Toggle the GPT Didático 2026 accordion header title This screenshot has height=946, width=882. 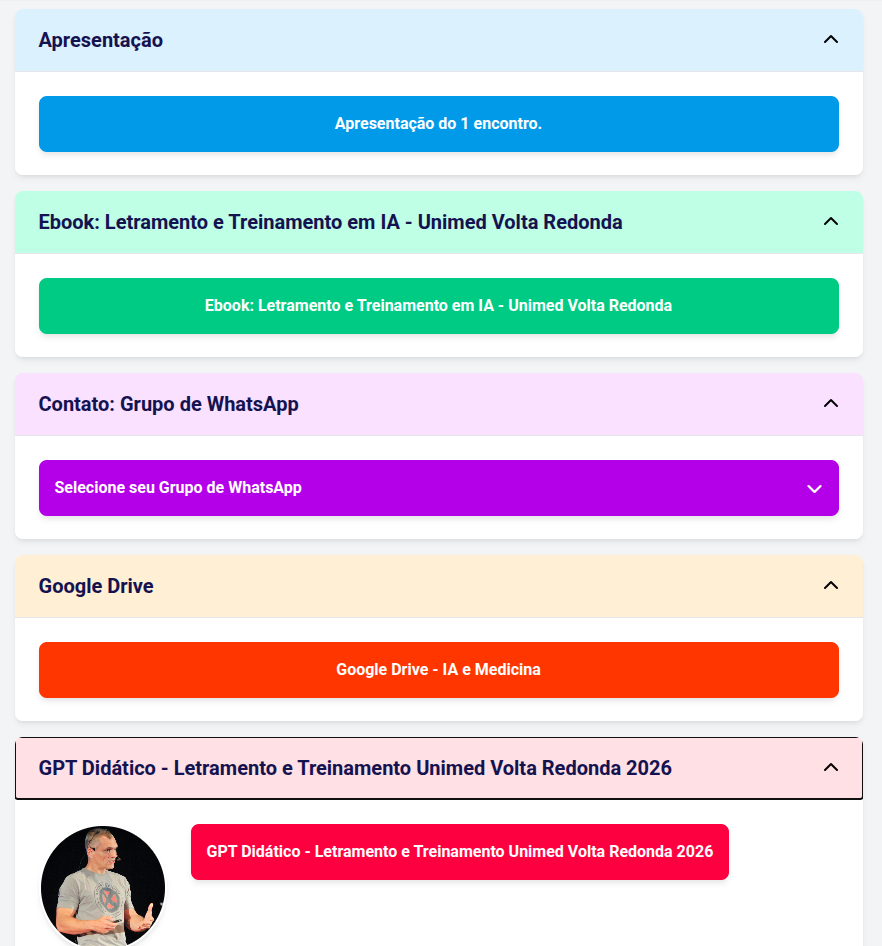point(355,768)
